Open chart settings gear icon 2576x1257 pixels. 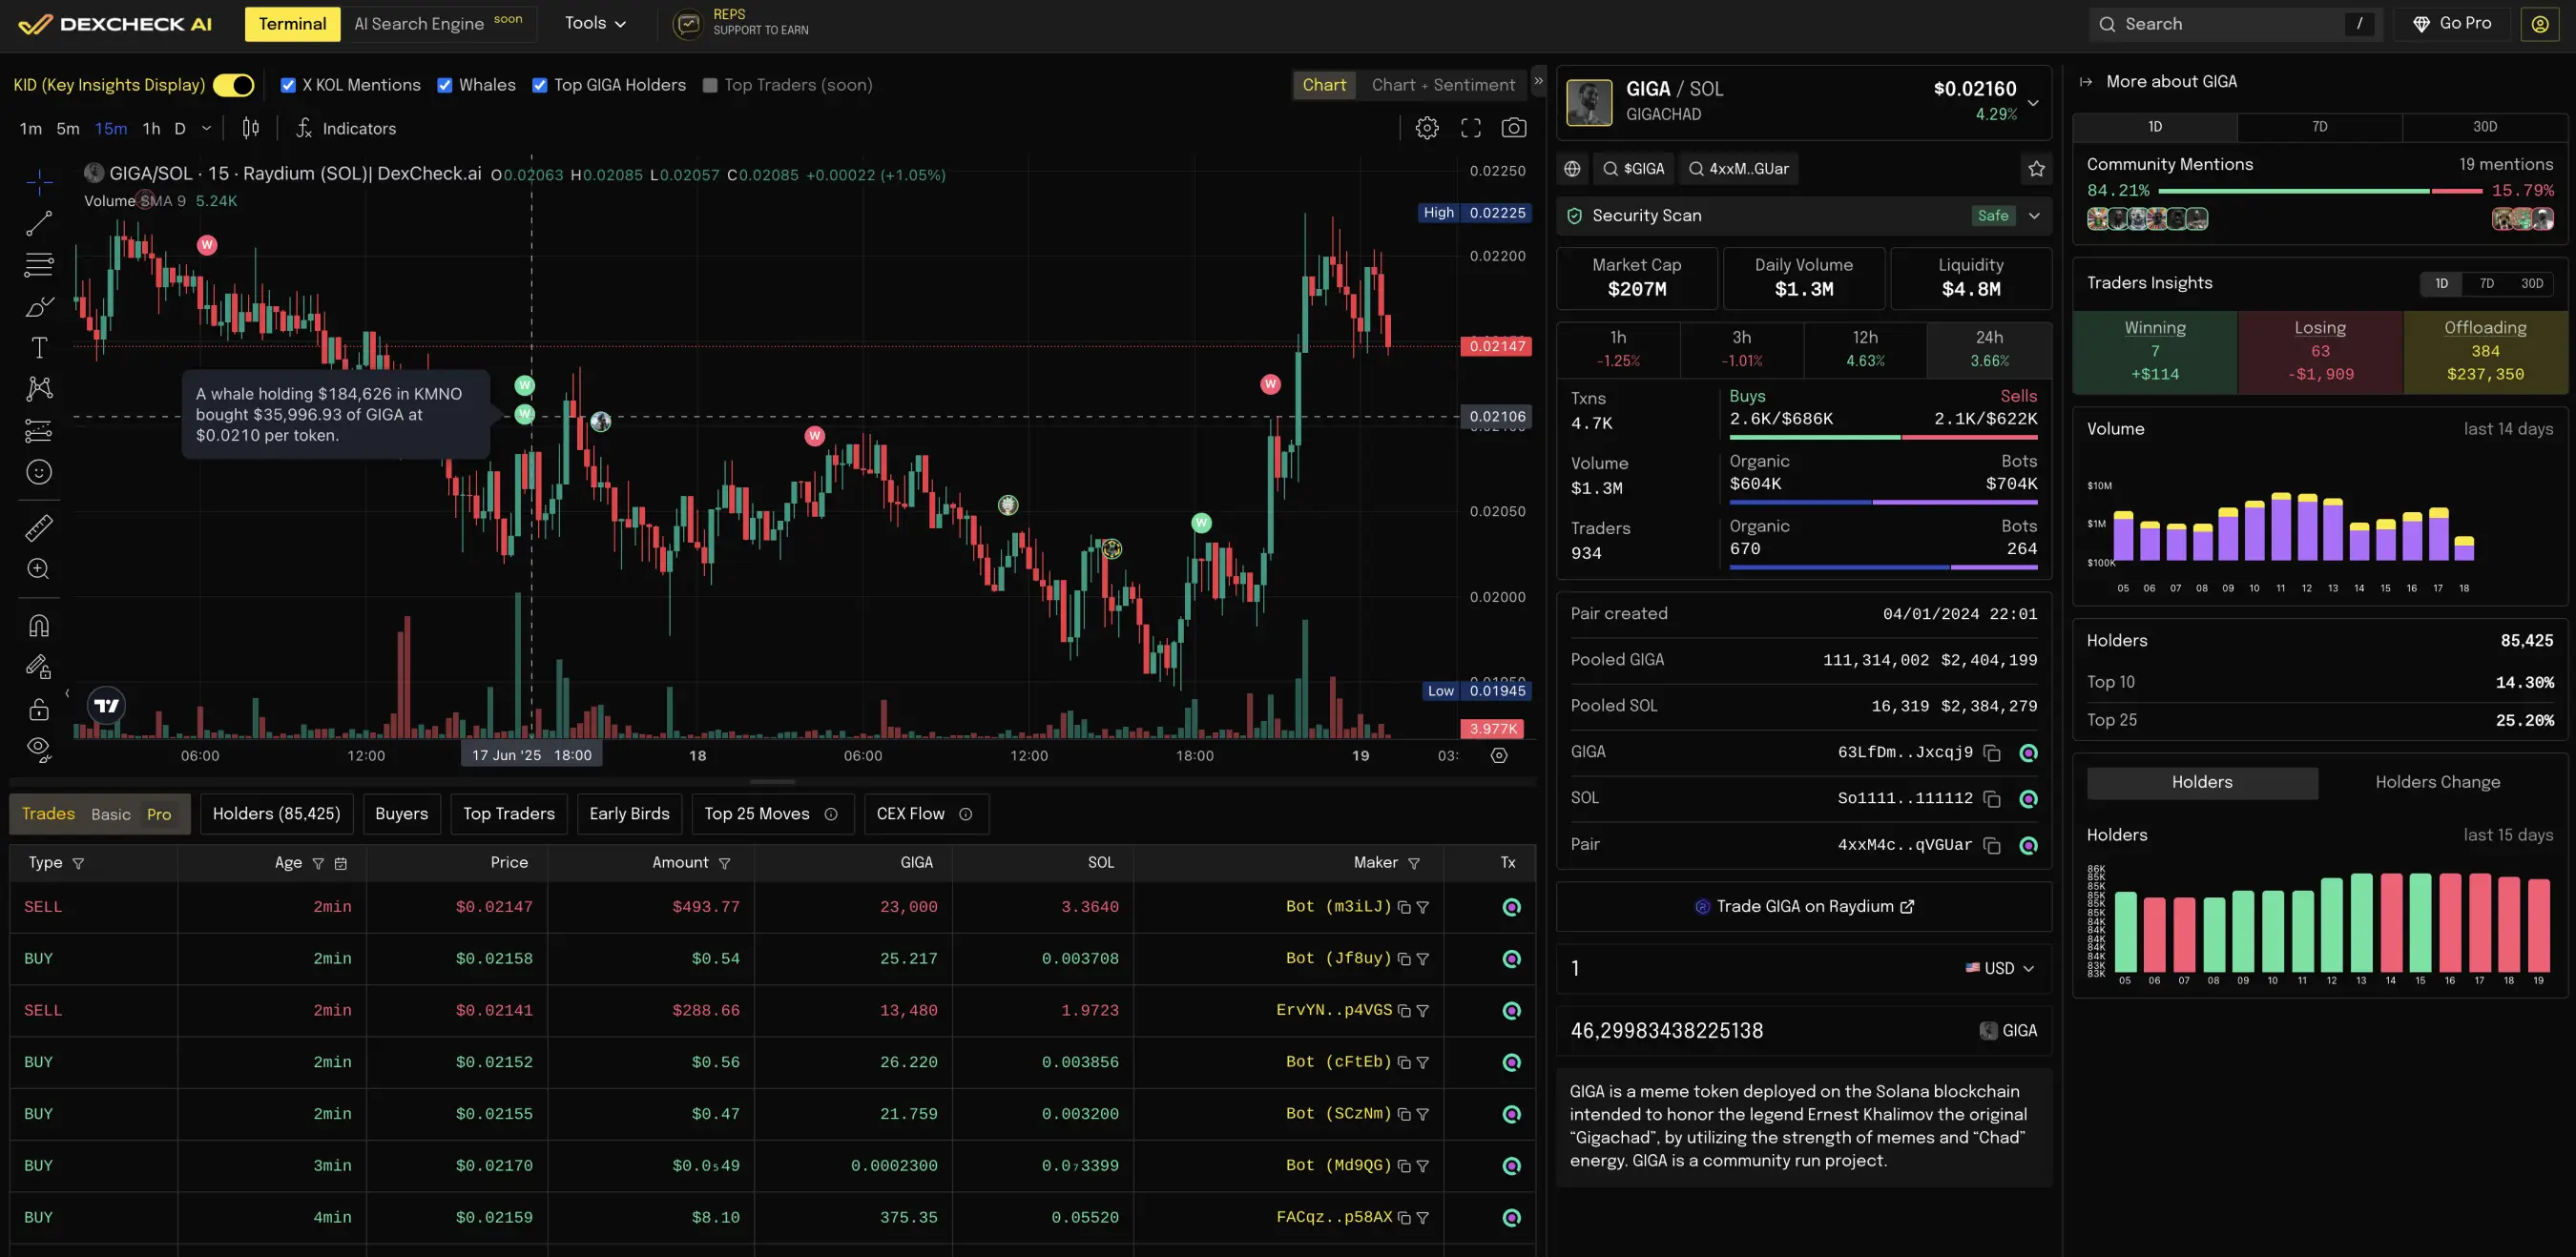[1427, 128]
